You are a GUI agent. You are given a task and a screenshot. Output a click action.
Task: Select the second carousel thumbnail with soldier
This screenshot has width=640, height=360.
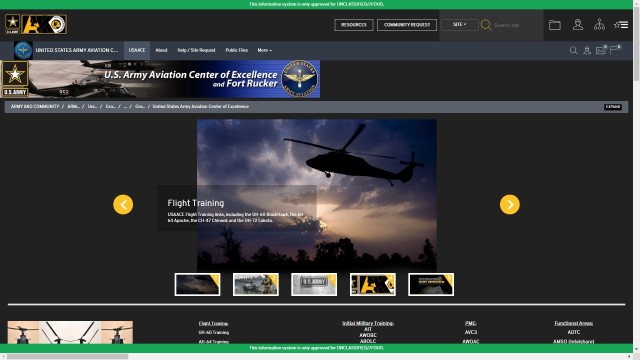(x=256, y=284)
